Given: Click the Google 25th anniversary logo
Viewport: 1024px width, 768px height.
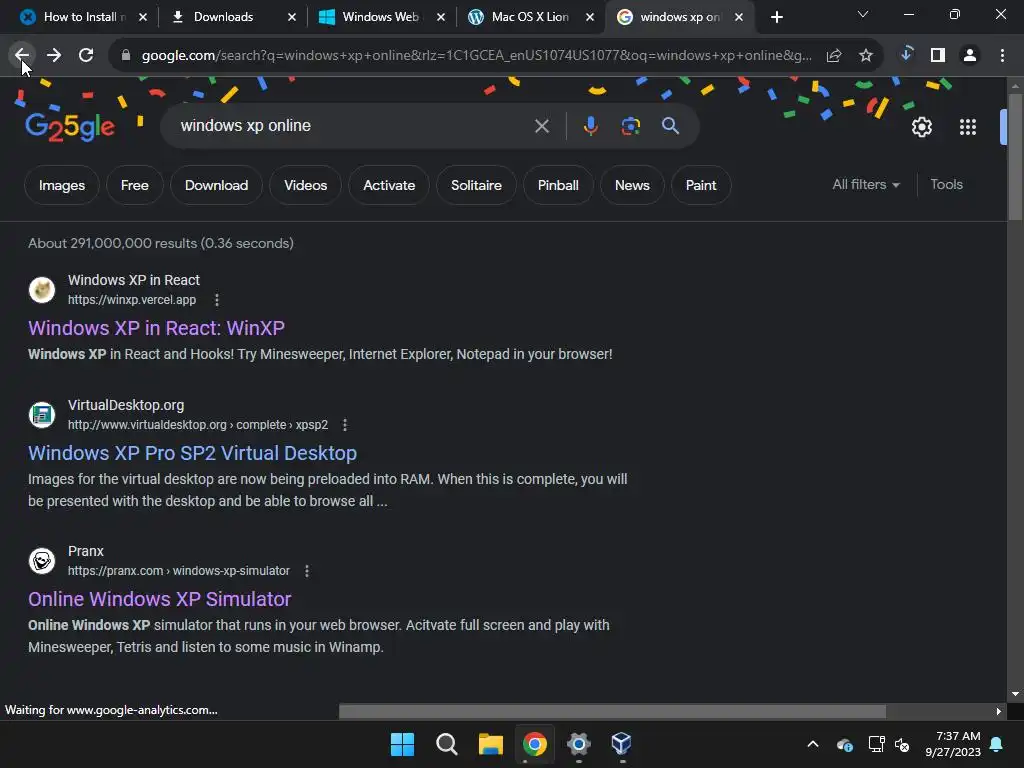Looking at the screenshot, I should click(x=70, y=127).
